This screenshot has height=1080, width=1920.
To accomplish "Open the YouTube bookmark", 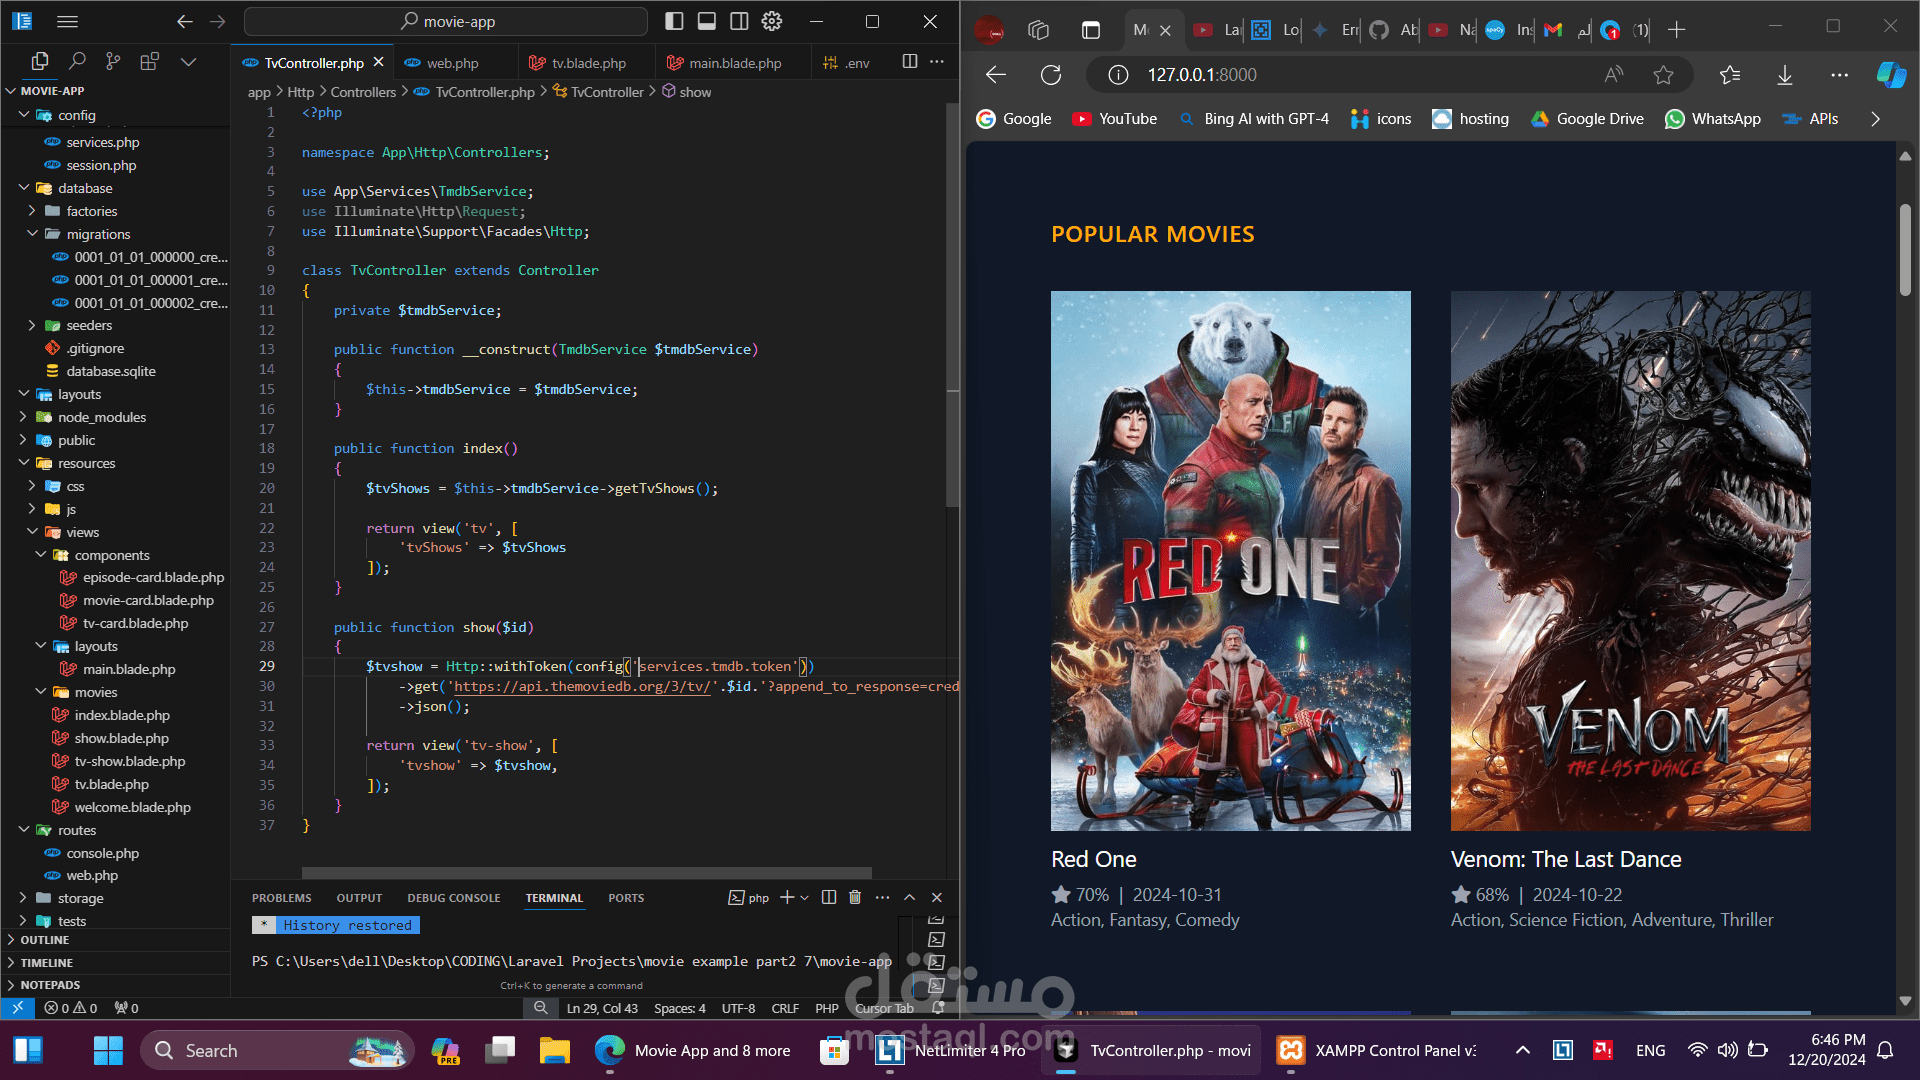I will 1114,119.
